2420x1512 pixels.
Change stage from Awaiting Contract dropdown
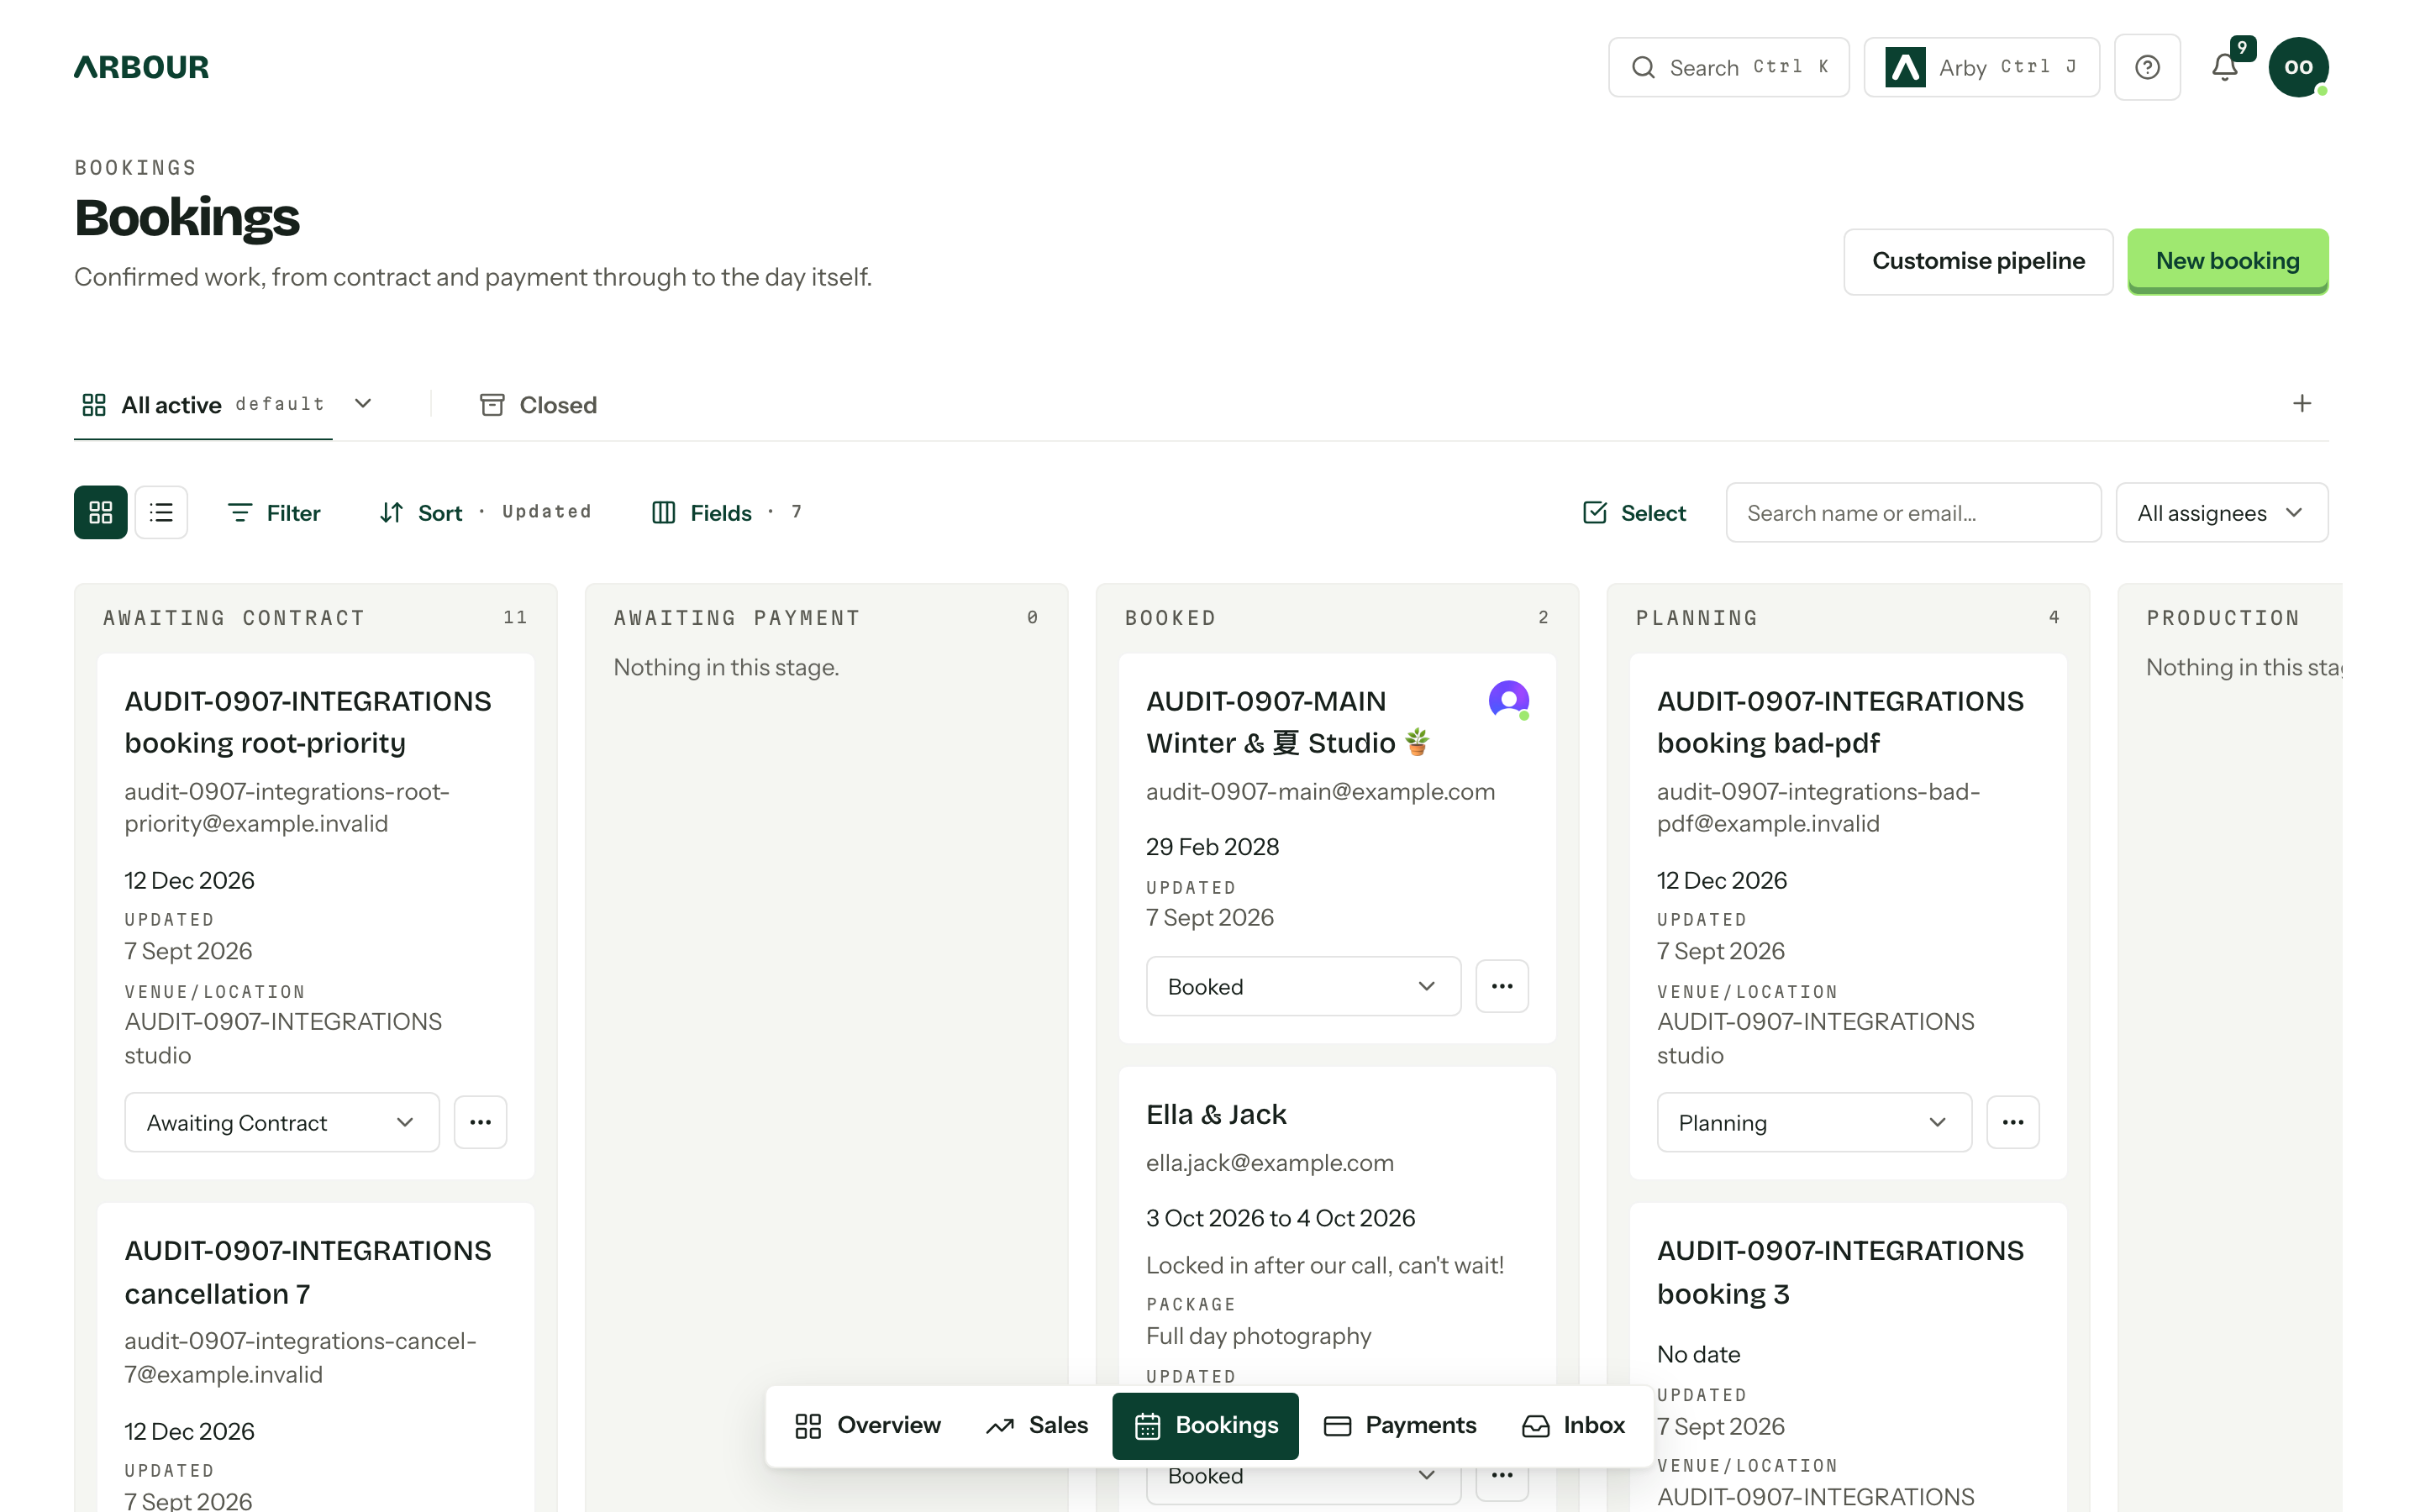tap(282, 1122)
